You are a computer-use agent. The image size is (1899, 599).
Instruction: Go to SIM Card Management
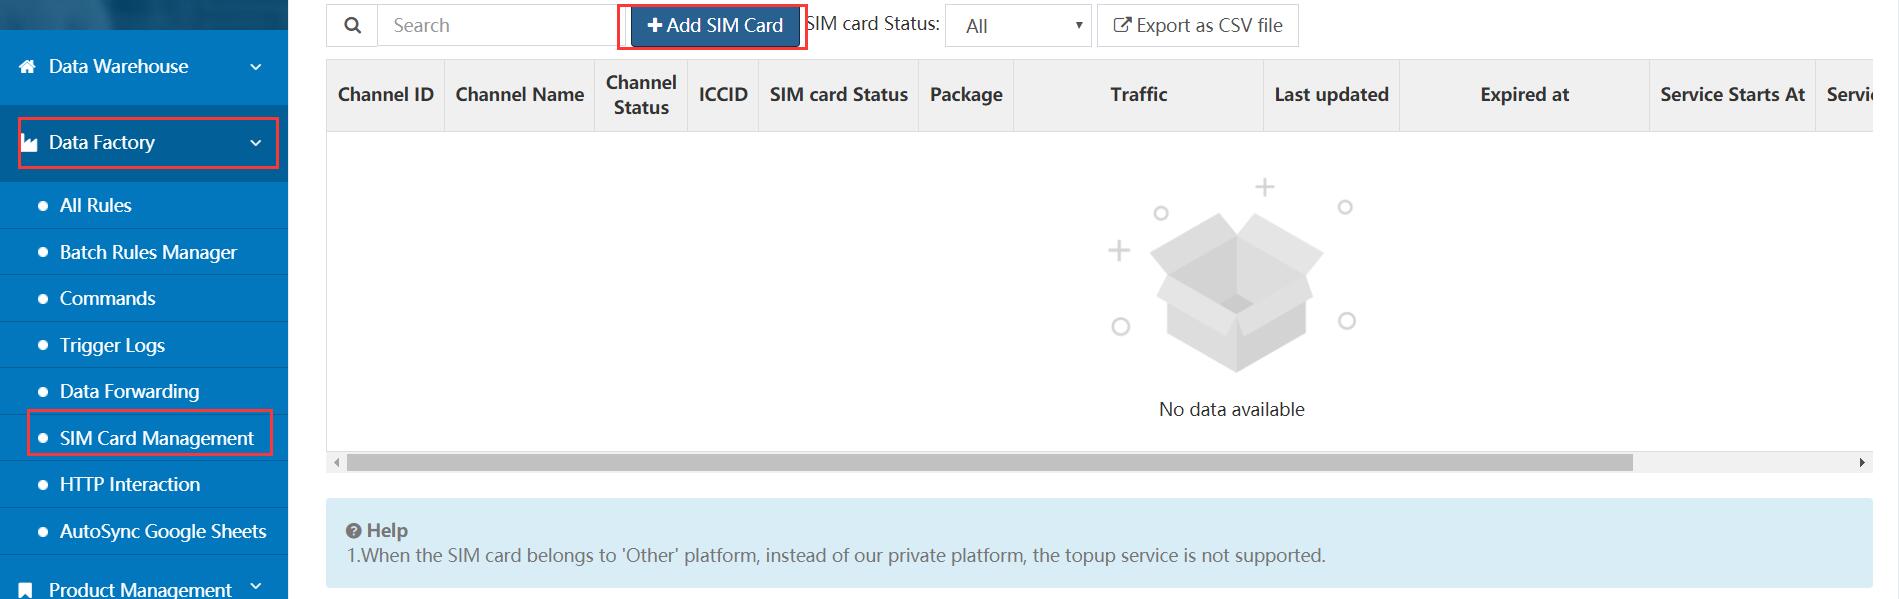point(156,438)
